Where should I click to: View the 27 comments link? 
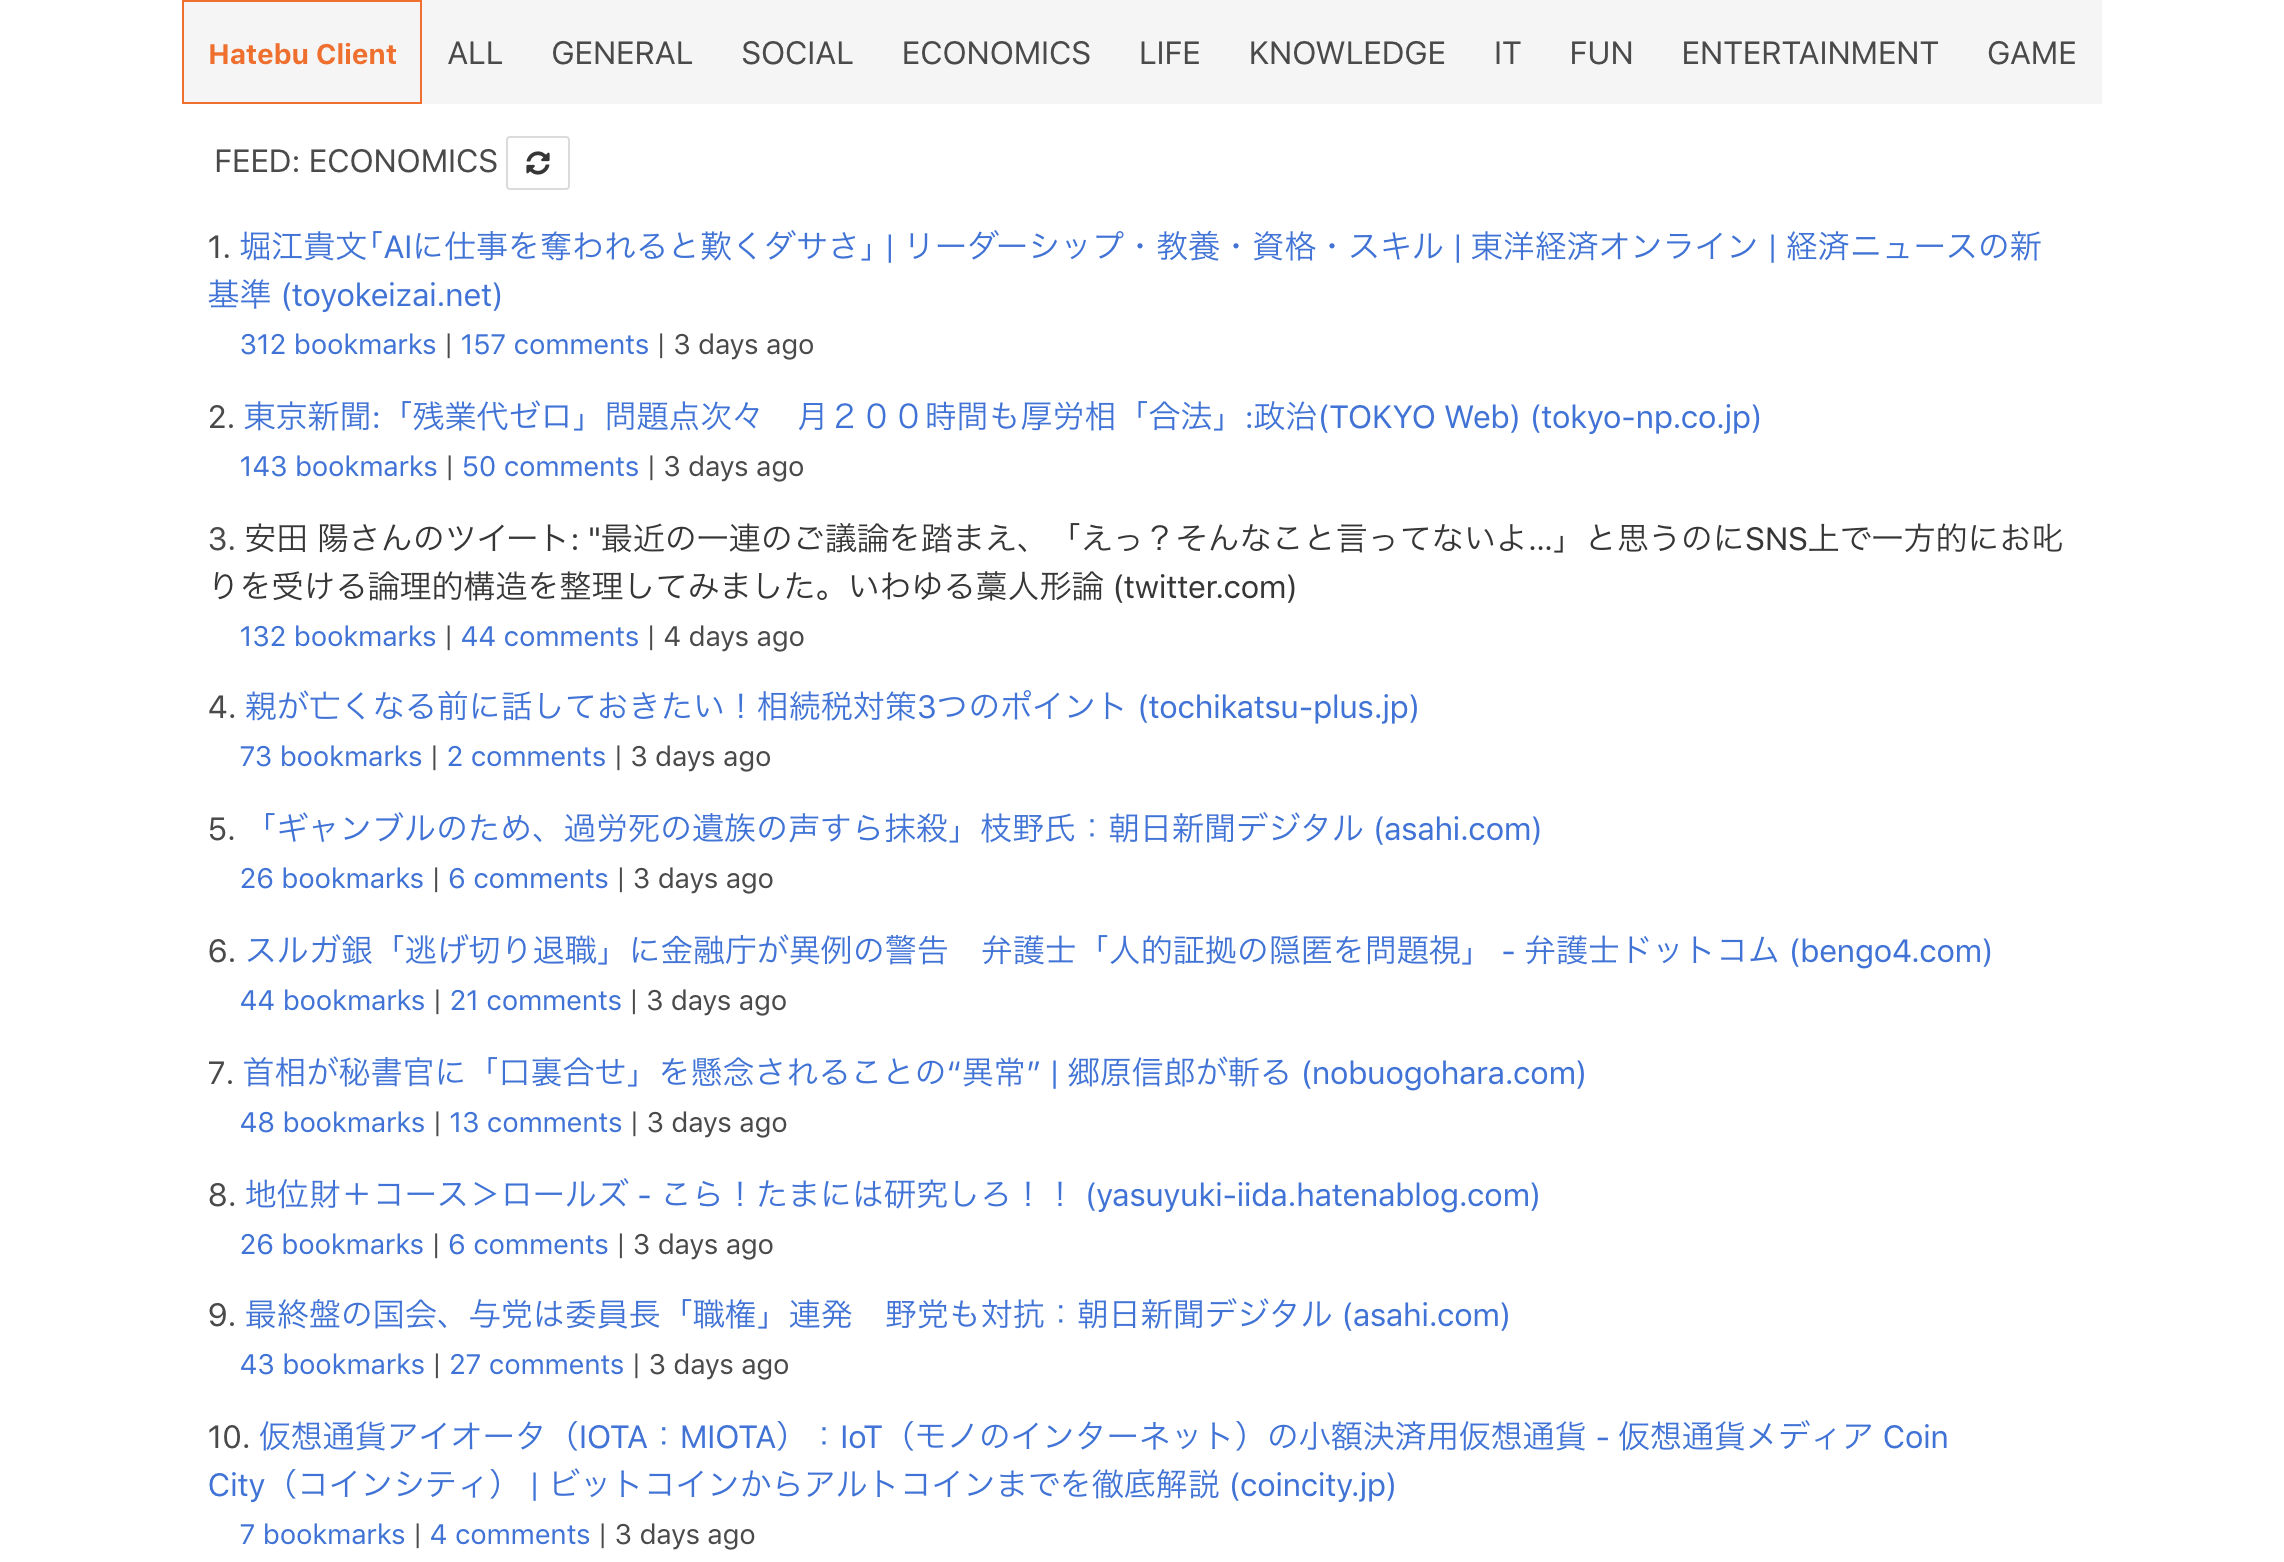(536, 1365)
